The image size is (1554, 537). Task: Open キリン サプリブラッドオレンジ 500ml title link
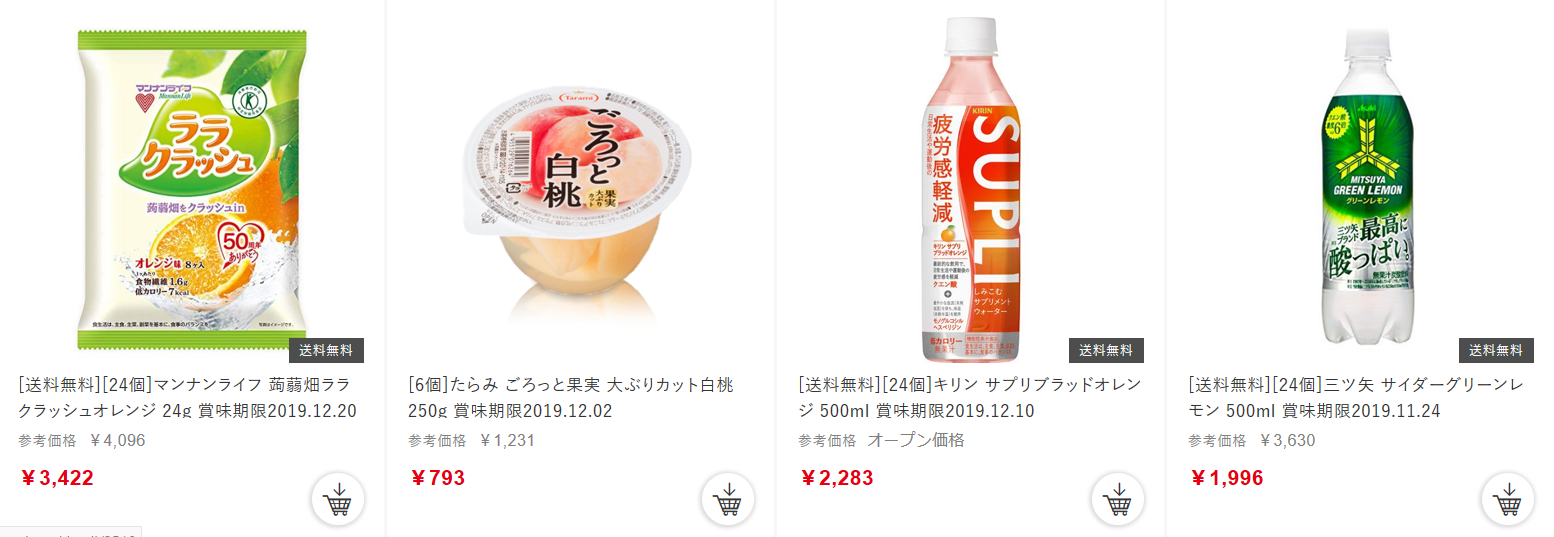[x=969, y=397]
